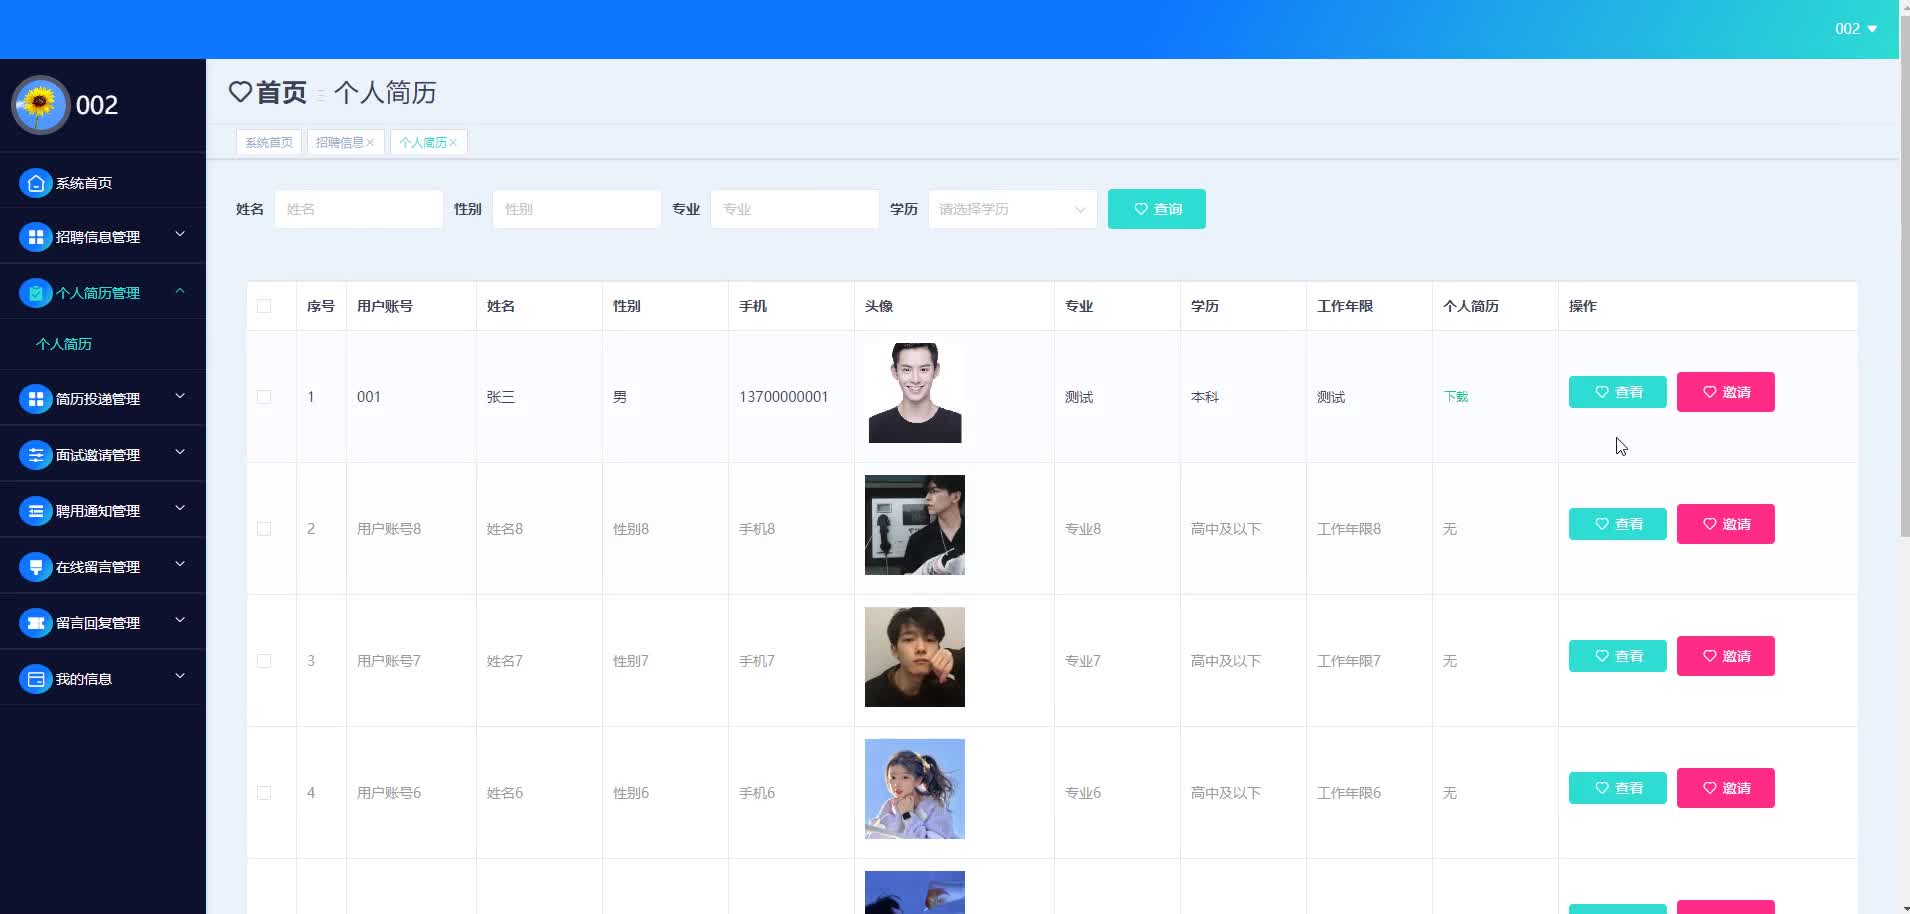This screenshot has width=1910, height=914.
Task: Click 查看 for 张三
Action: pyautogui.click(x=1617, y=392)
